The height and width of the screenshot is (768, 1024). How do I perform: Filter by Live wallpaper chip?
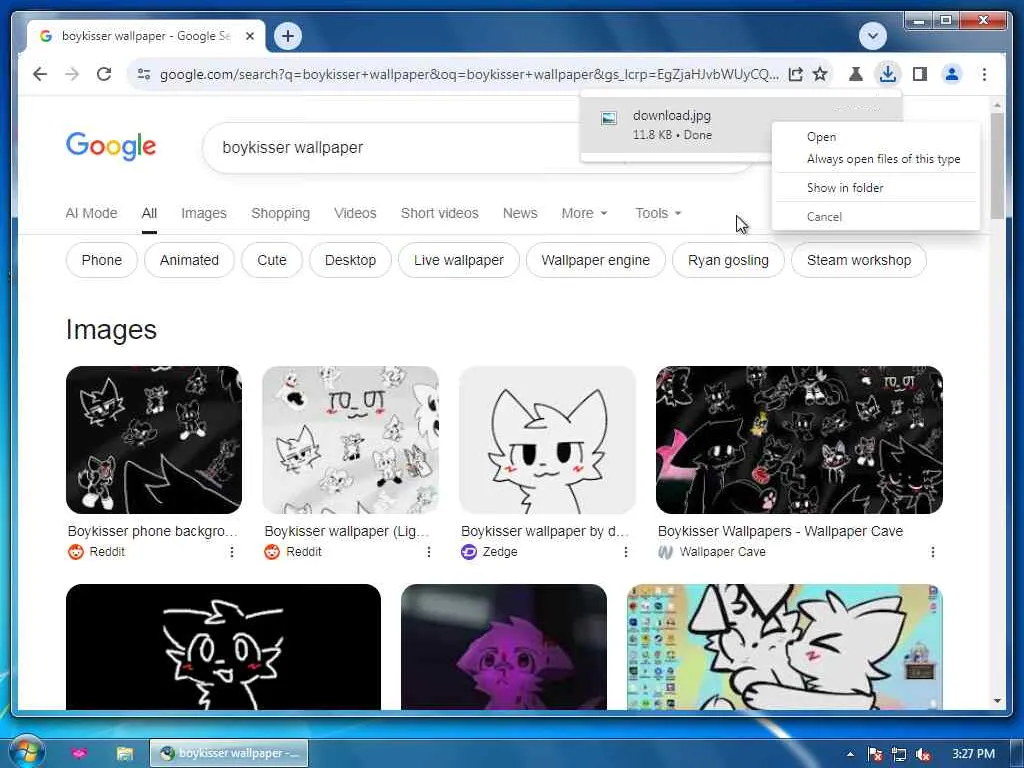[458, 260]
